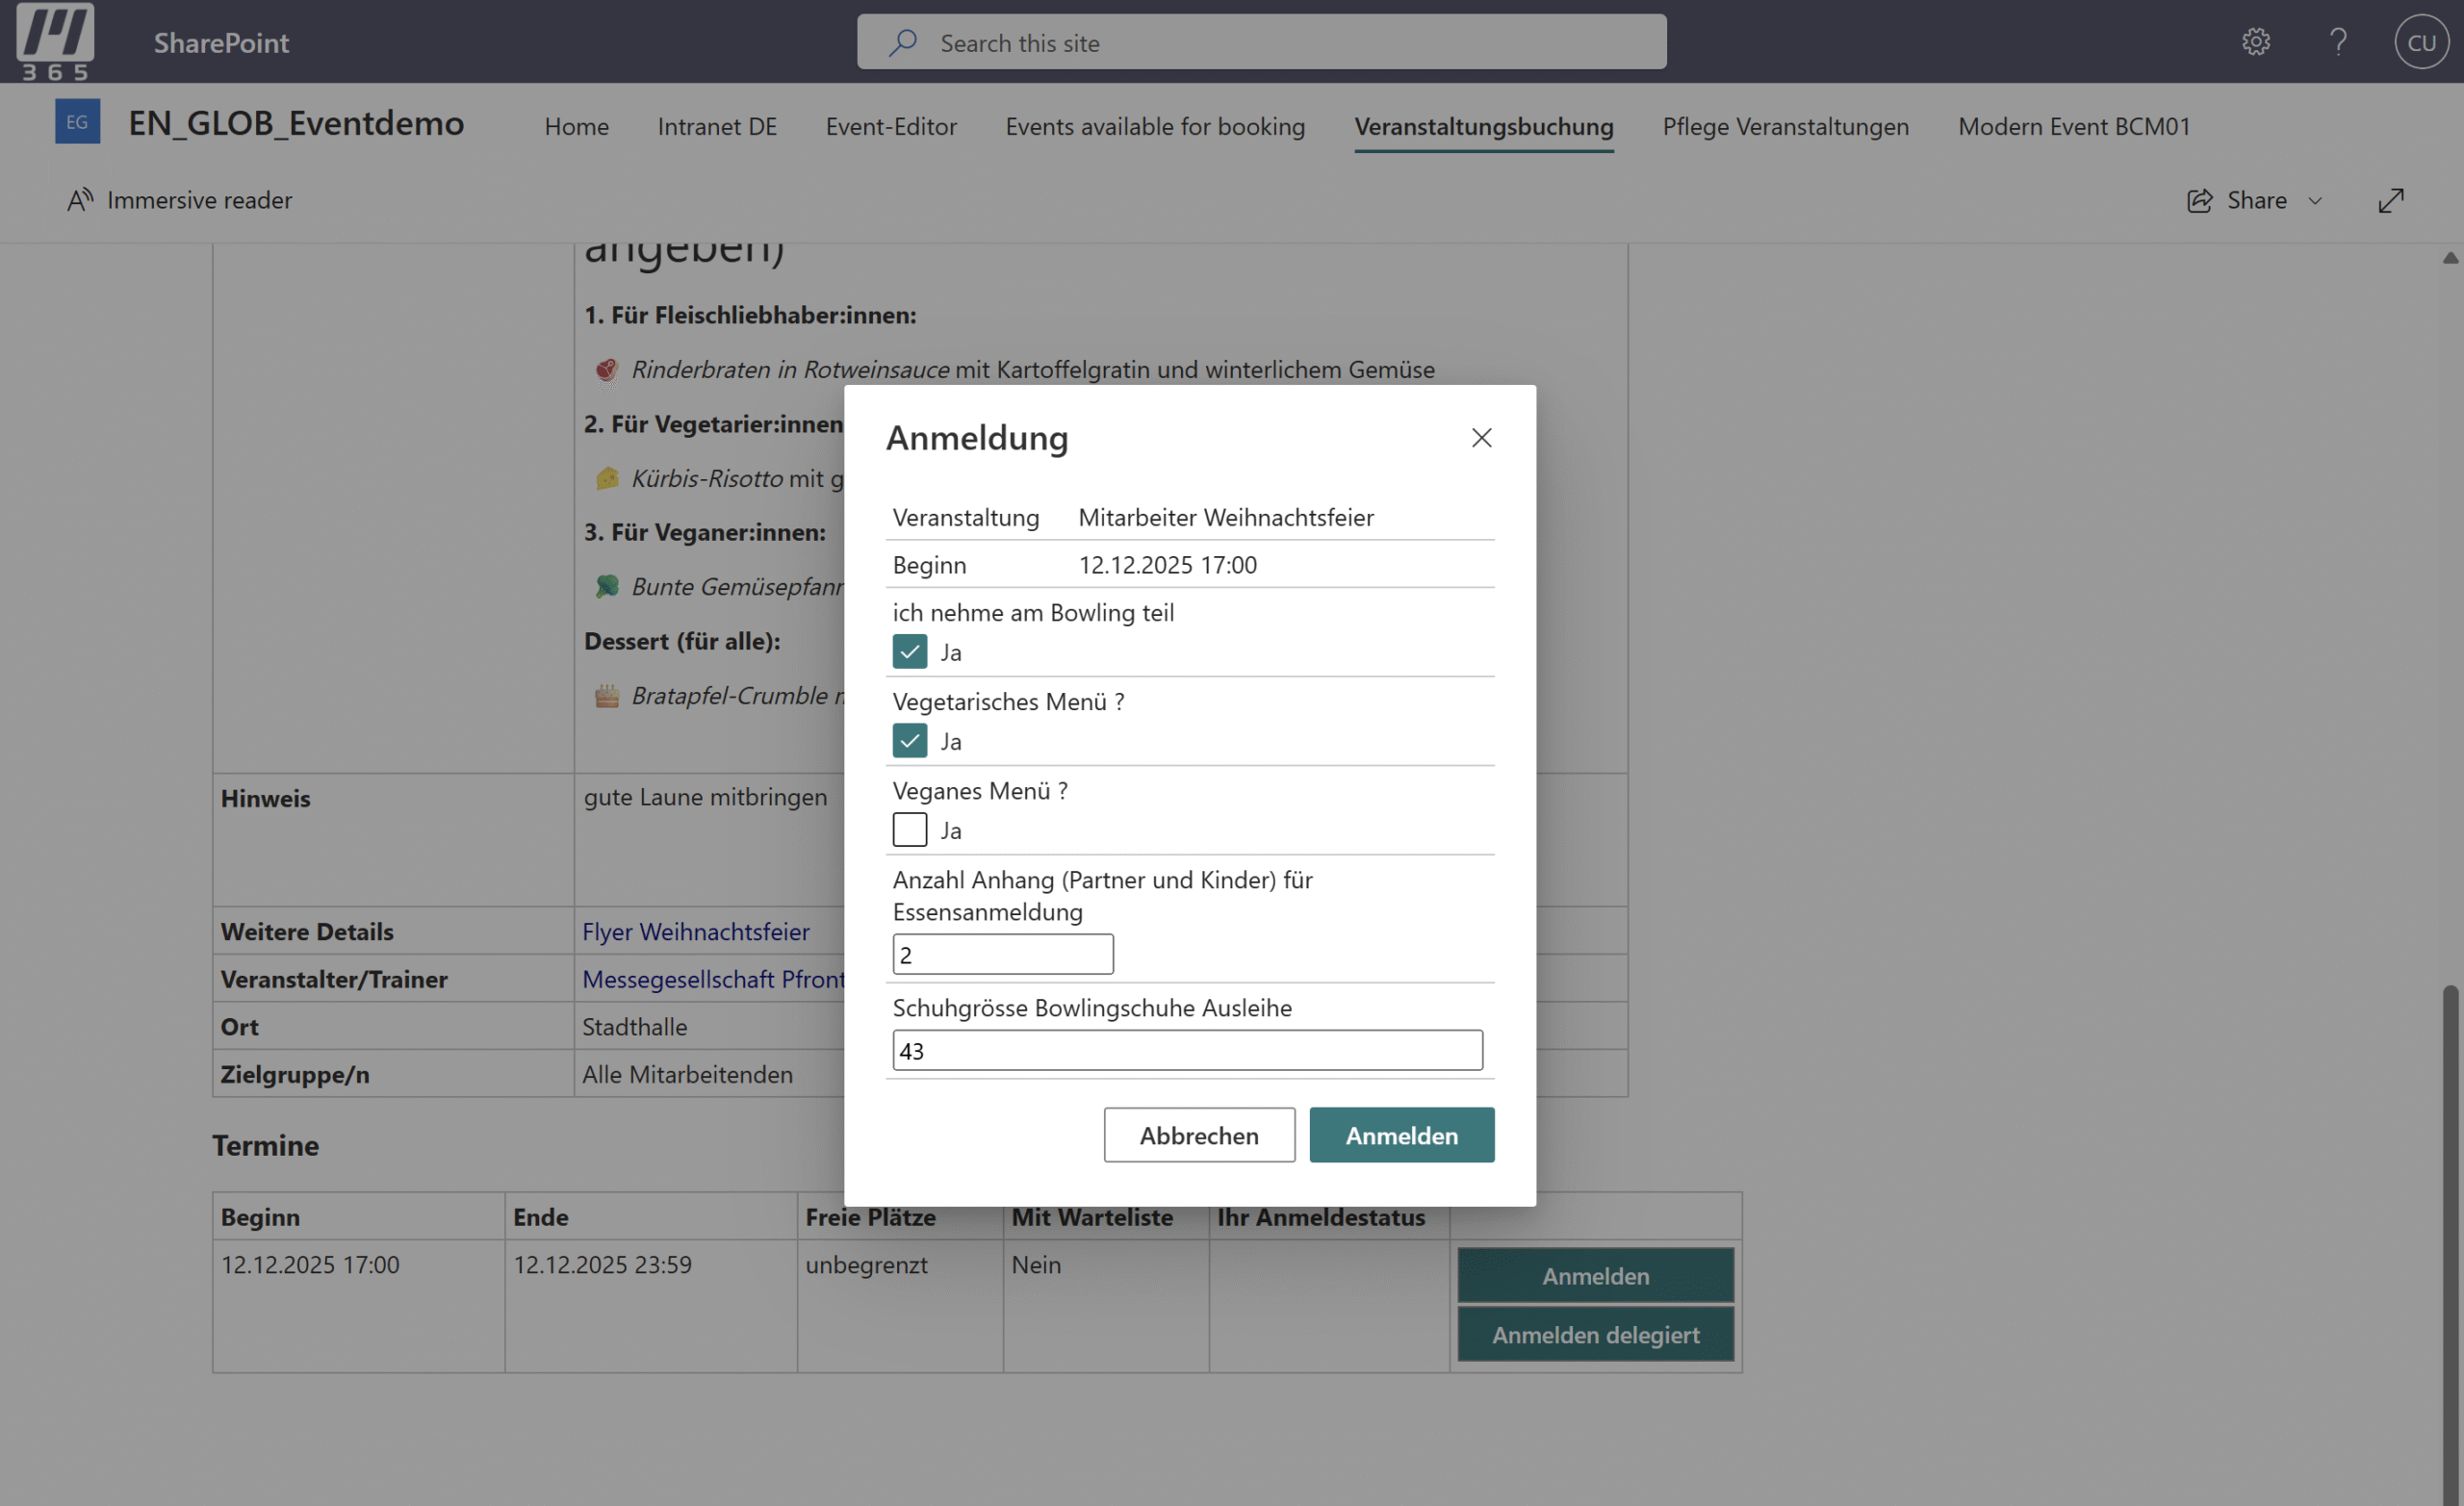Focus the Anzahl Anhang number field
Viewport: 2464px width, 1506px height.
(1002, 954)
